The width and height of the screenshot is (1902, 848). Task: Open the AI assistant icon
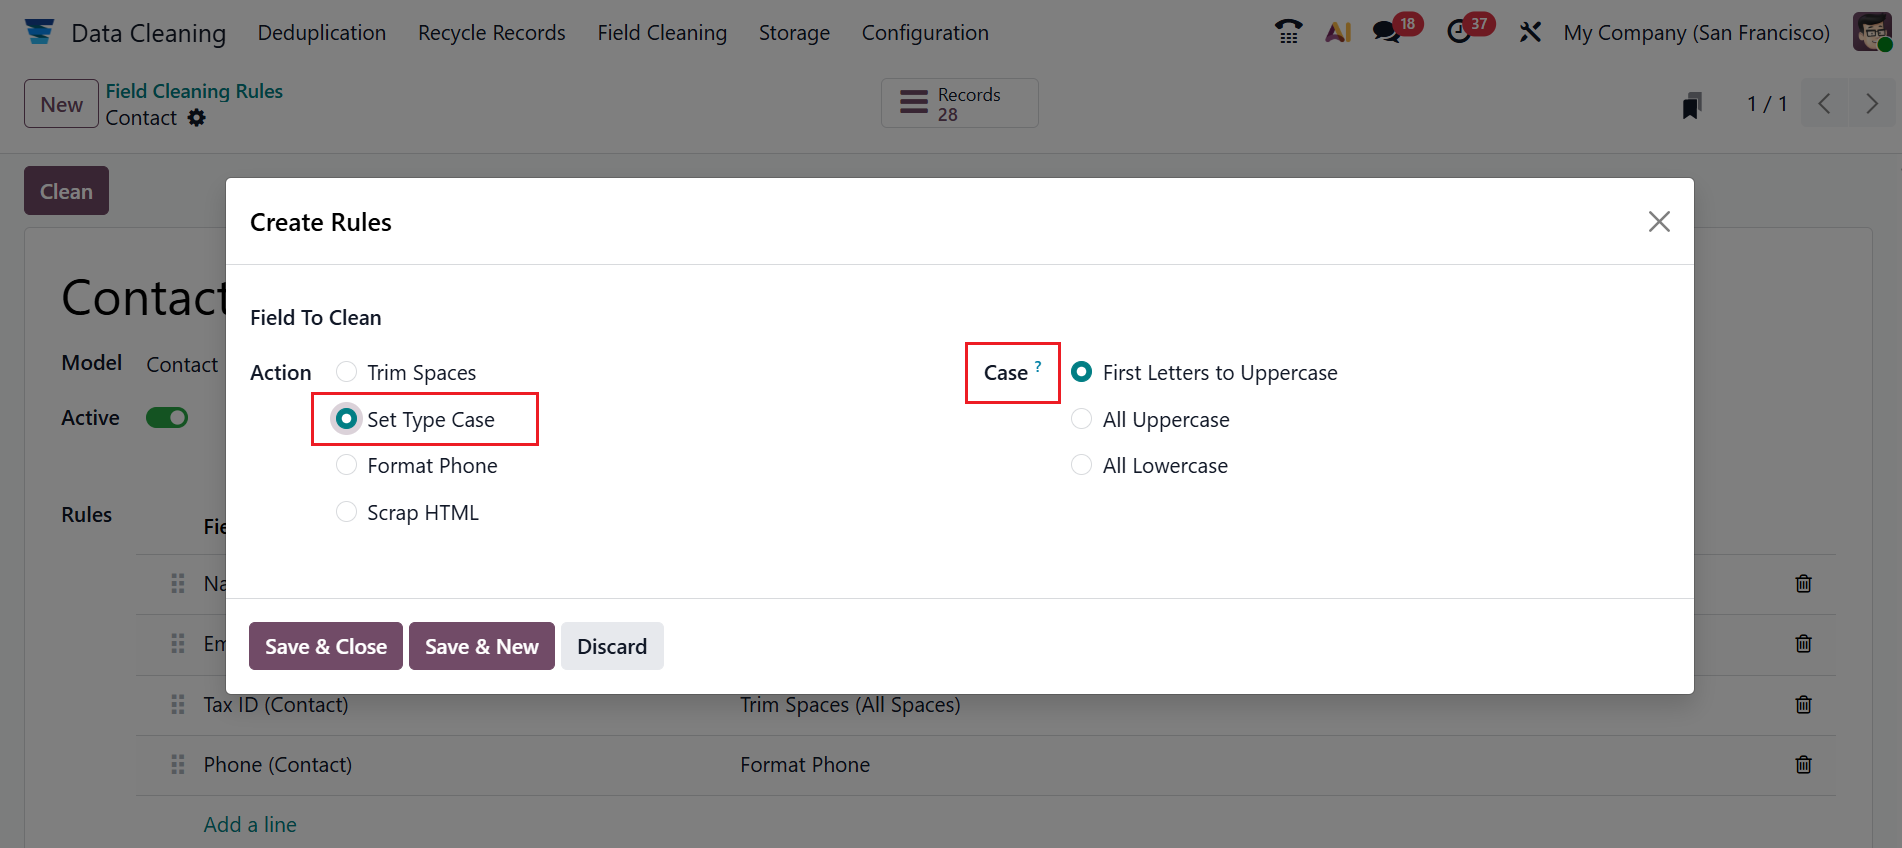(x=1338, y=32)
